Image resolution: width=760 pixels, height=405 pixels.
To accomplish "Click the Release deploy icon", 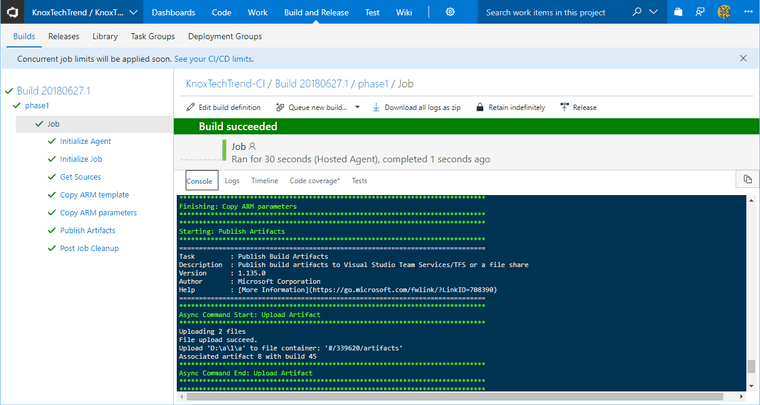I will tap(564, 107).
